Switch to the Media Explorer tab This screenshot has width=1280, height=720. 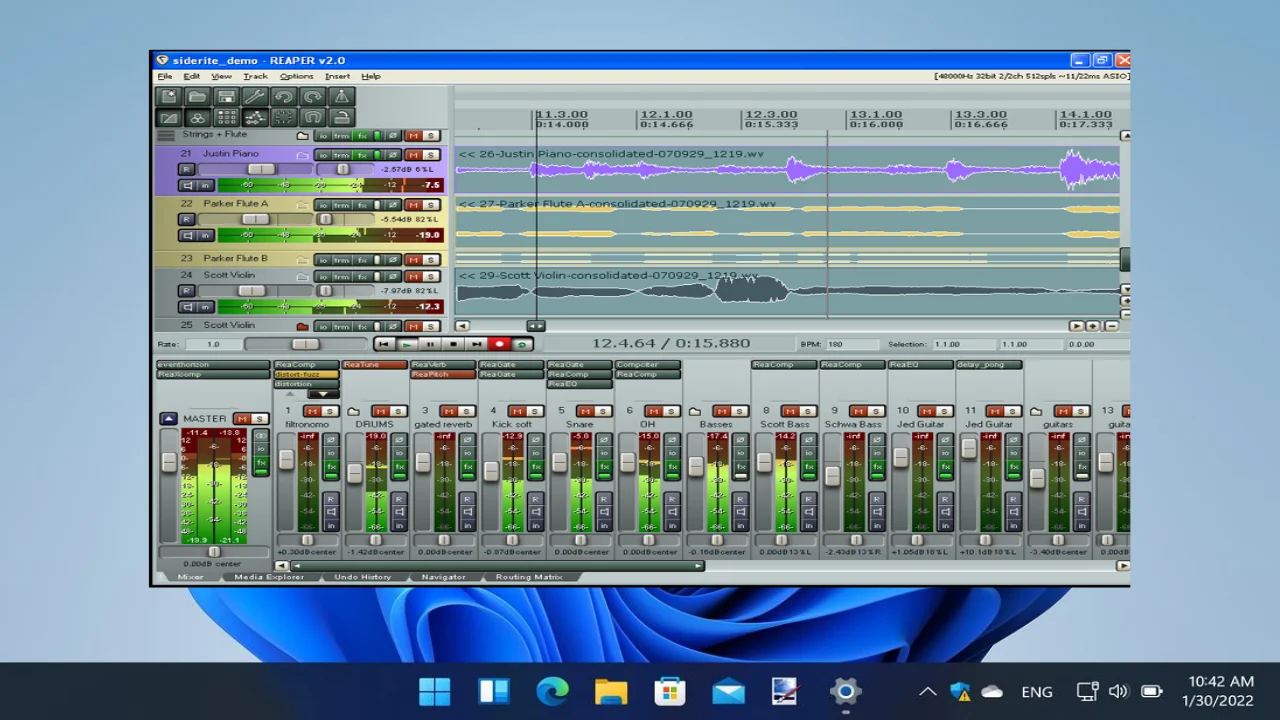pos(269,577)
